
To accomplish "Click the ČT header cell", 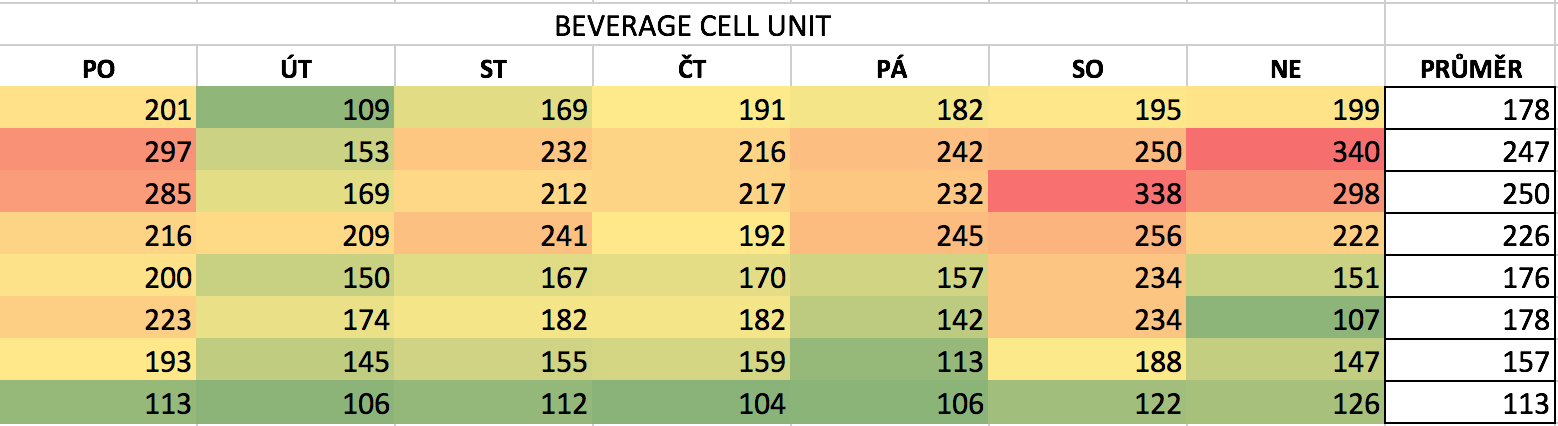I will click(x=692, y=69).
